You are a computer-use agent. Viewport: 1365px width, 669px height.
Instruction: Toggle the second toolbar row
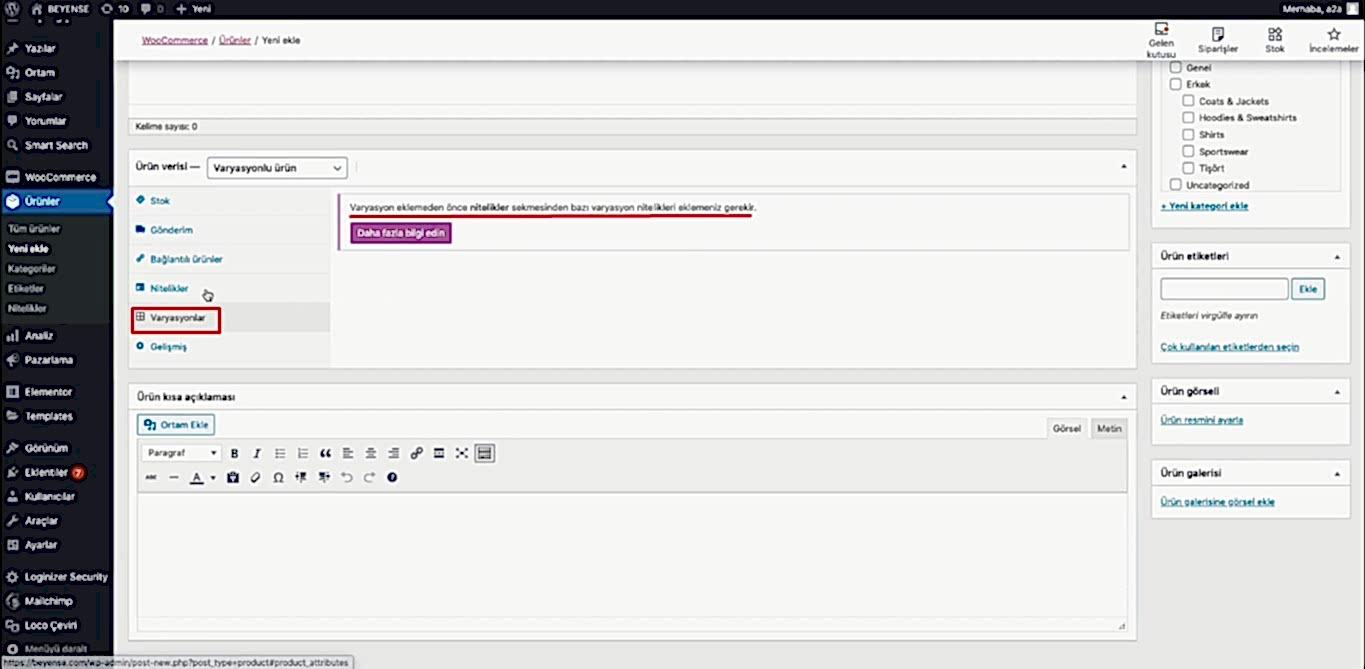[485, 453]
